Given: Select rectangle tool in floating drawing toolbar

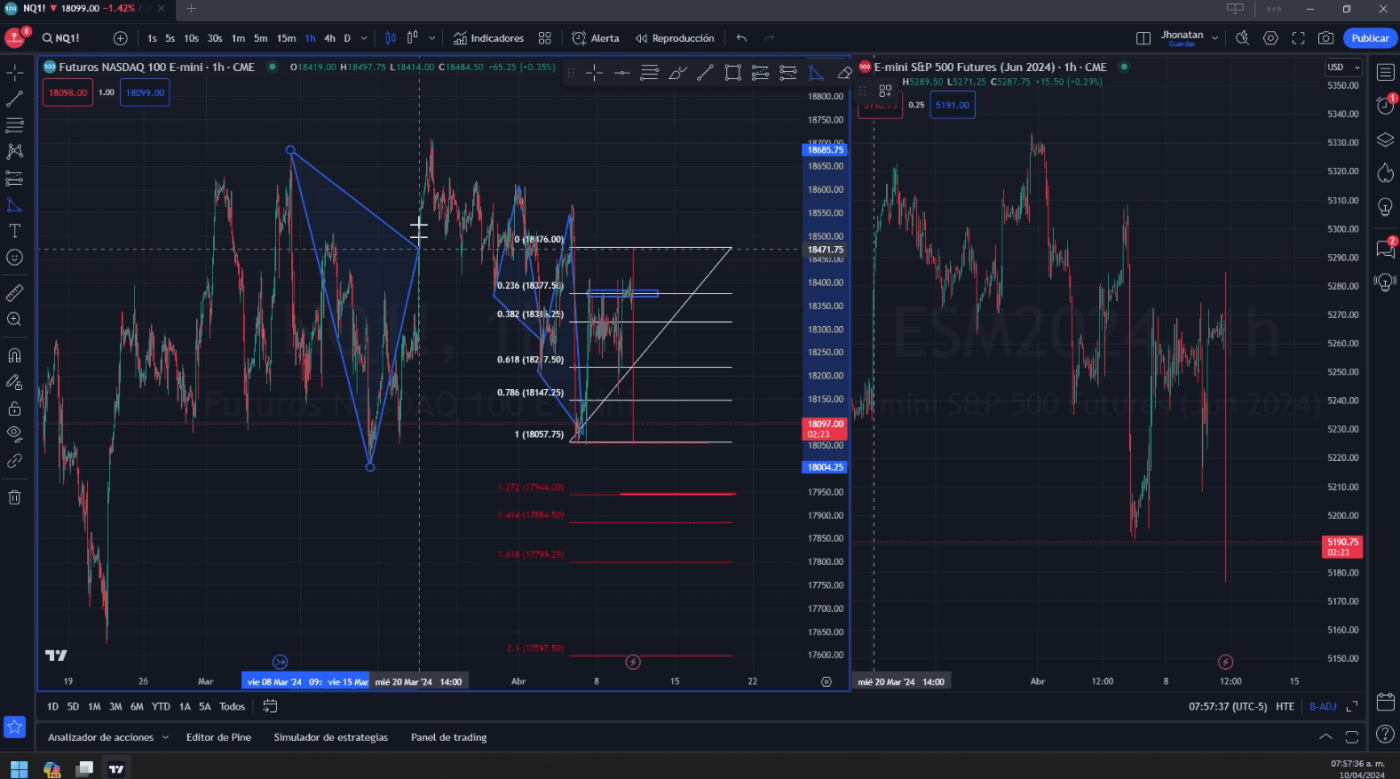Looking at the screenshot, I should (733, 72).
